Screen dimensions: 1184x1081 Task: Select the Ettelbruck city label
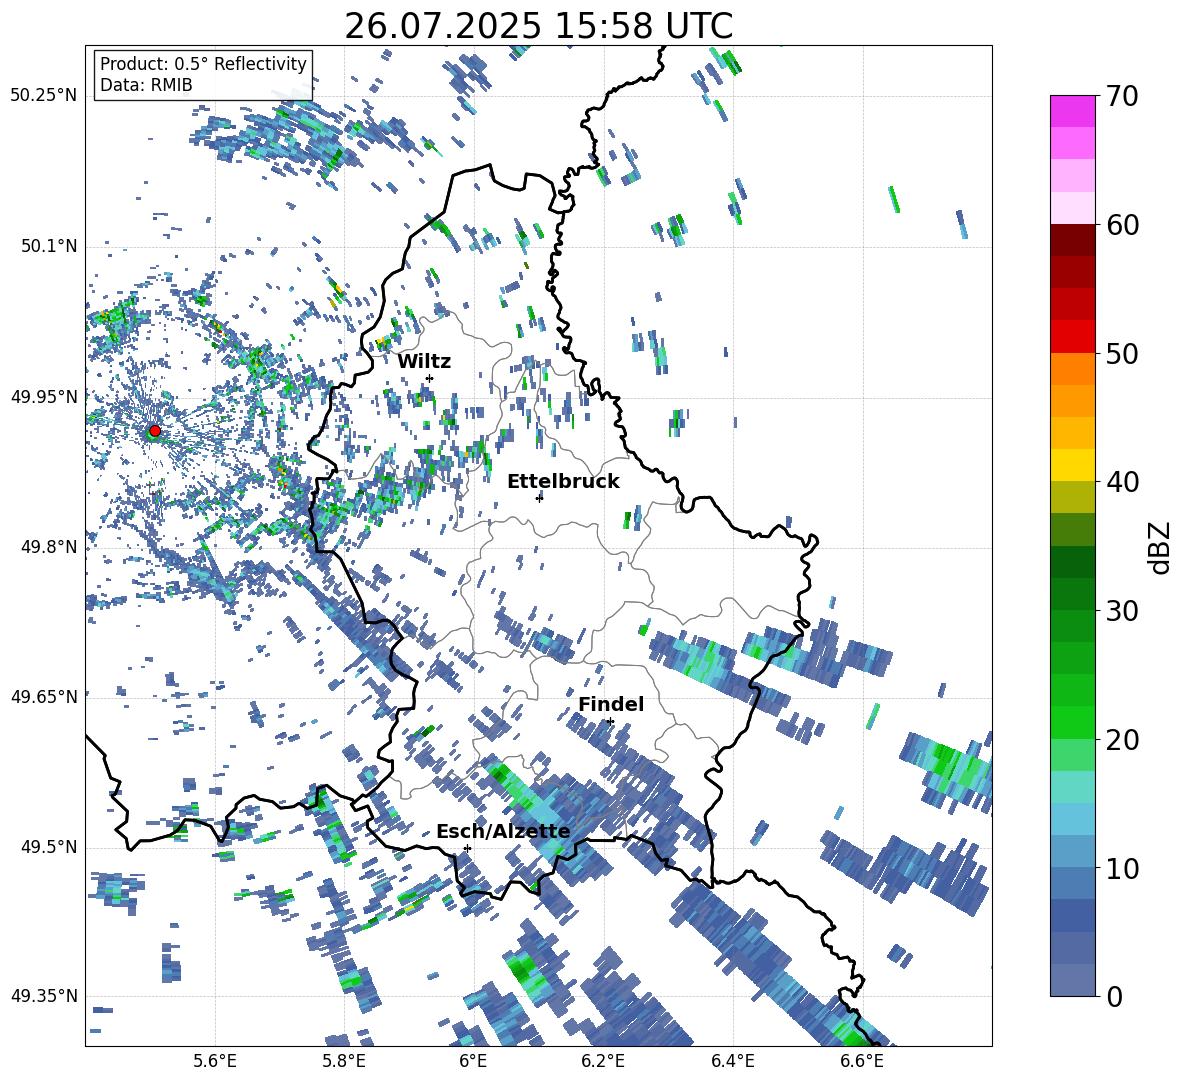(x=563, y=482)
